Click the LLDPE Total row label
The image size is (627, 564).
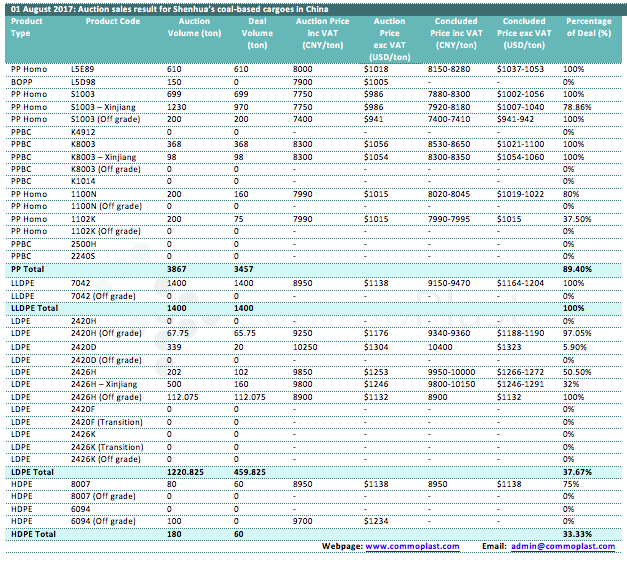click(x=35, y=308)
